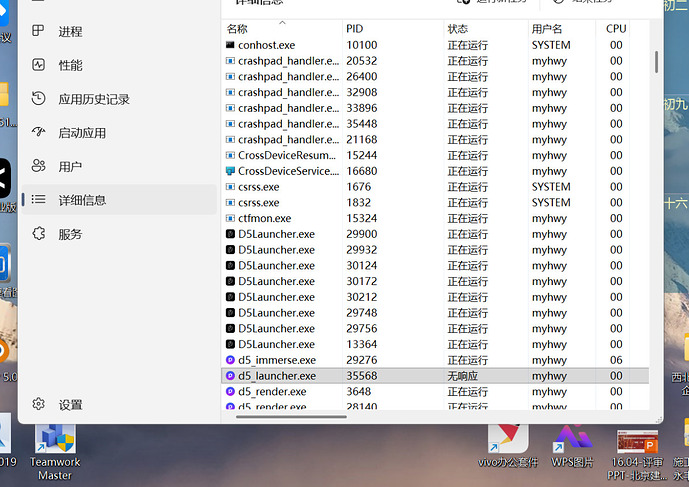Click icon of D5Launcher.exe PID 29900

click(x=230, y=234)
